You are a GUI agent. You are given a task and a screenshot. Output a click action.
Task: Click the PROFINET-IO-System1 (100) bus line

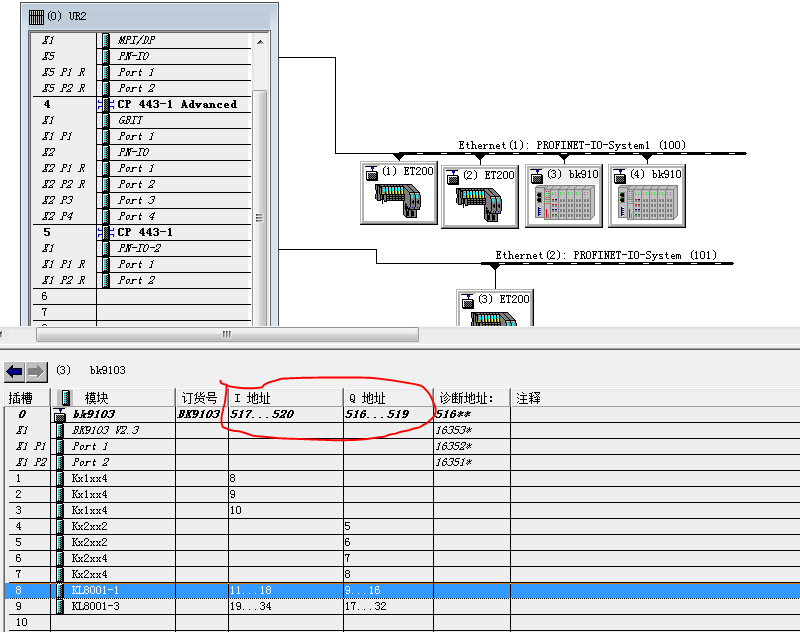pos(600,154)
